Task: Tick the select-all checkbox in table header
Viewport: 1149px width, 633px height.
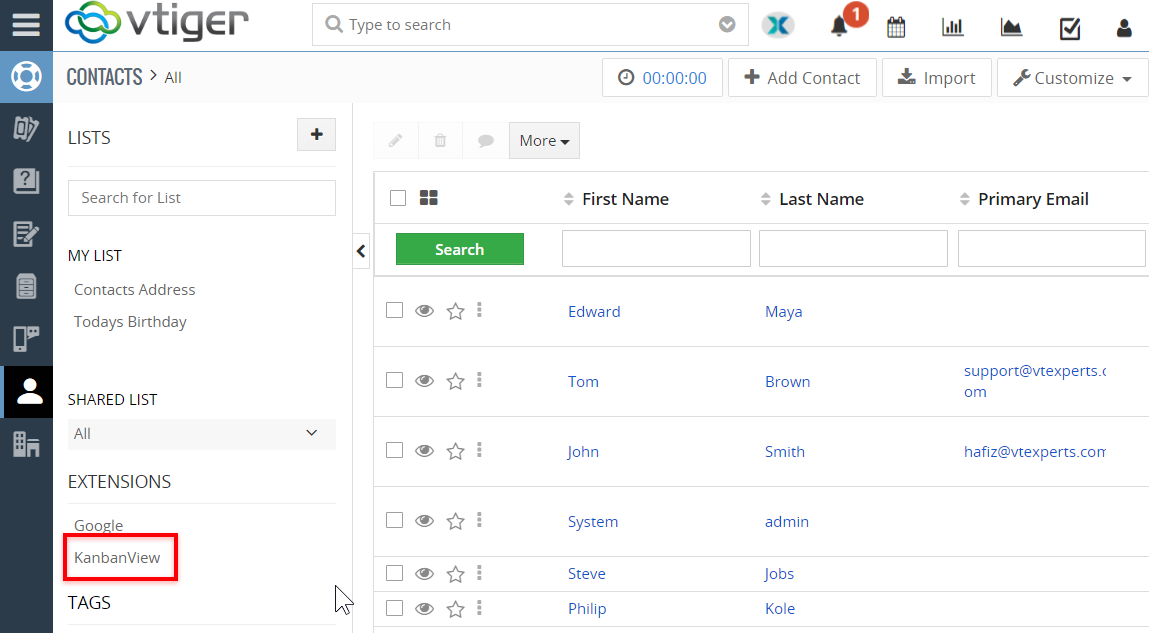Action: [x=398, y=198]
